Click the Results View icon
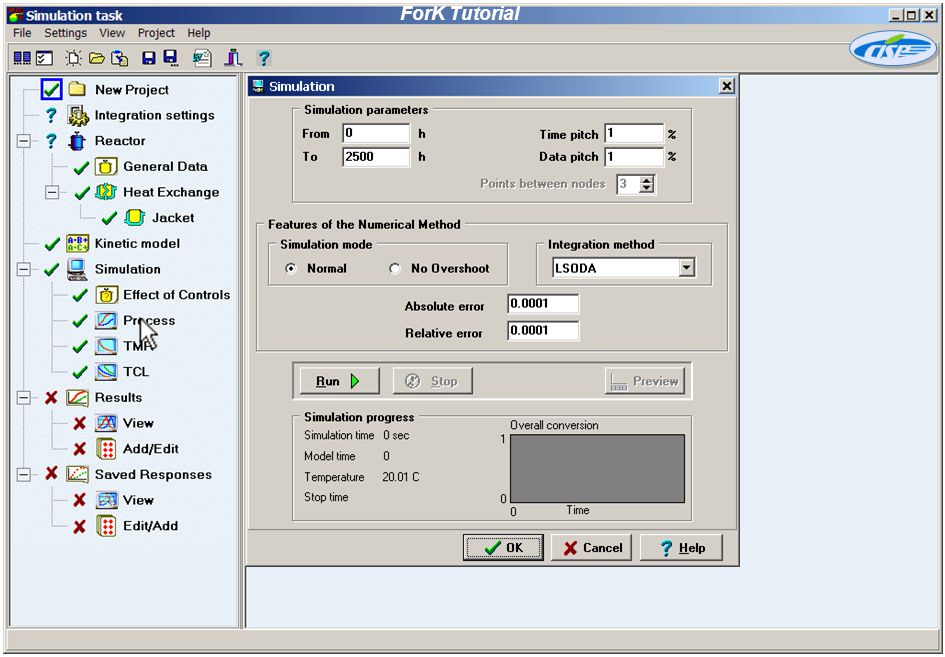 point(106,423)
